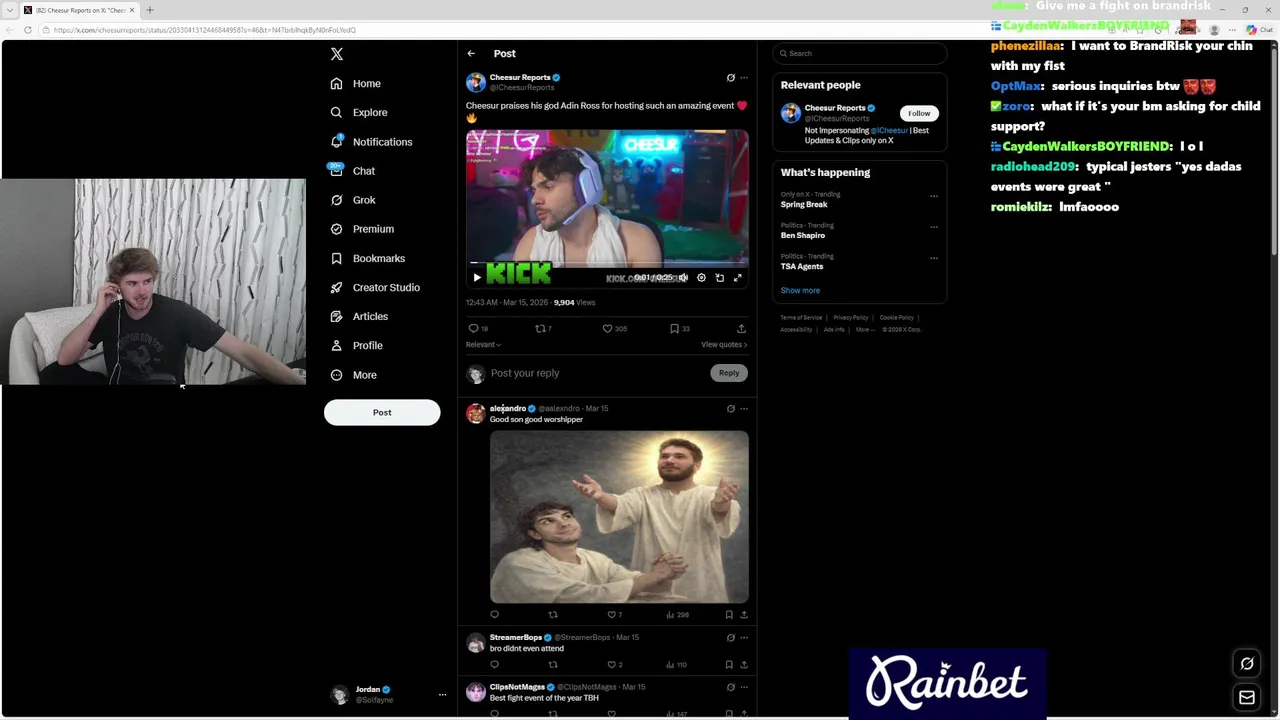Mute the video volume icon
1280x720 pixels.
point(683,277)
